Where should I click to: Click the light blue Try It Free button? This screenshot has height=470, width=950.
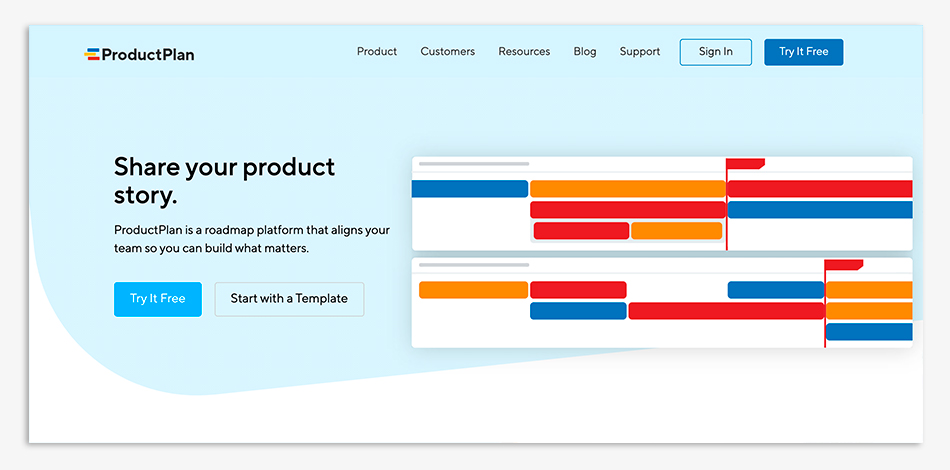coord(158,299)
